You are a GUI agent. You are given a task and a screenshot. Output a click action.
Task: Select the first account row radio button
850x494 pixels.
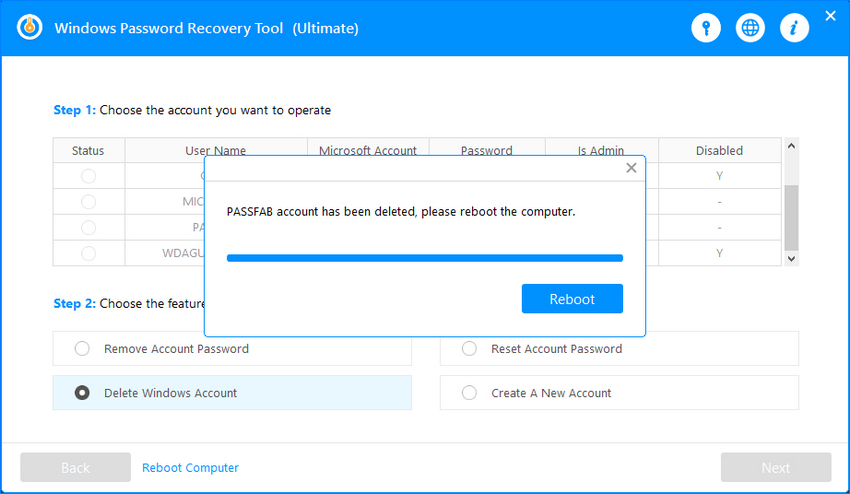pos(88,176)
